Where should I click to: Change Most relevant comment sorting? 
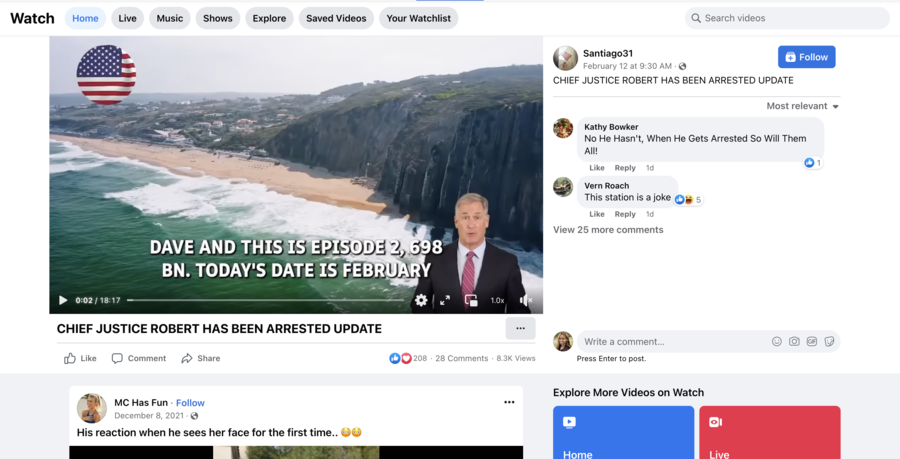pos(802,106)
